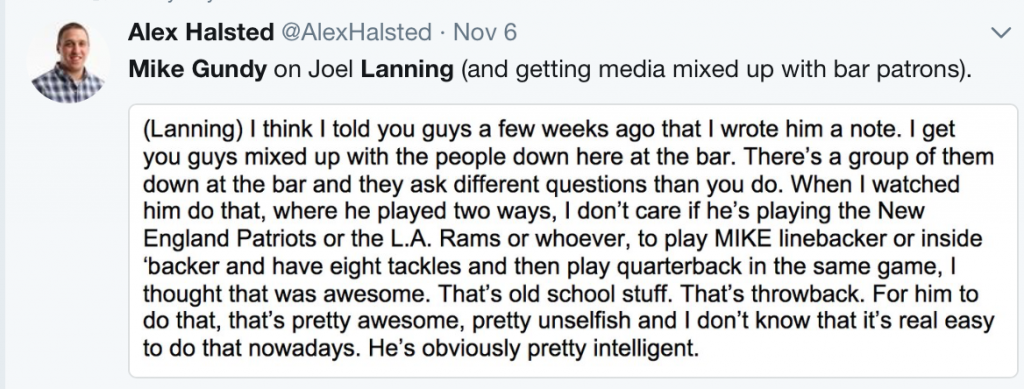Open the Nov 6 tweet timestamp
1024x389 pixels.
pos(485,32)
